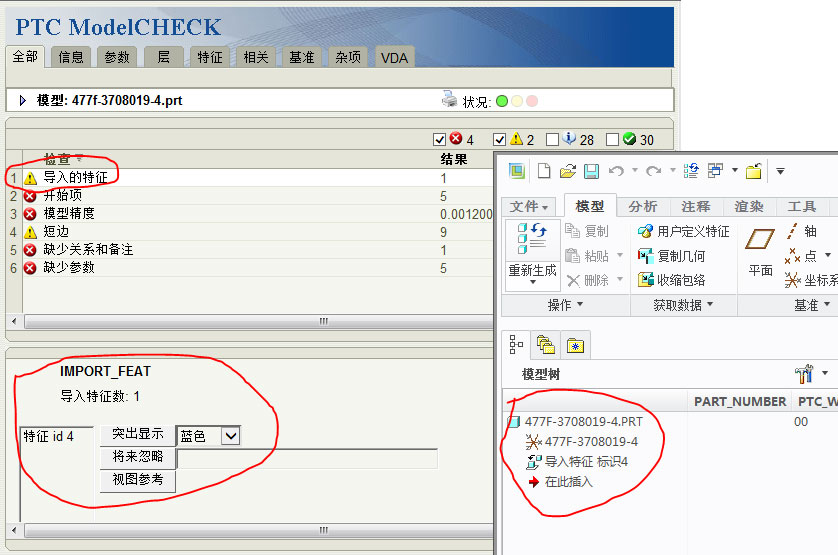This screenshot has height=555, width=838.
Task: Enable the info filter checkbox showing 28
Action: [552, 140]
